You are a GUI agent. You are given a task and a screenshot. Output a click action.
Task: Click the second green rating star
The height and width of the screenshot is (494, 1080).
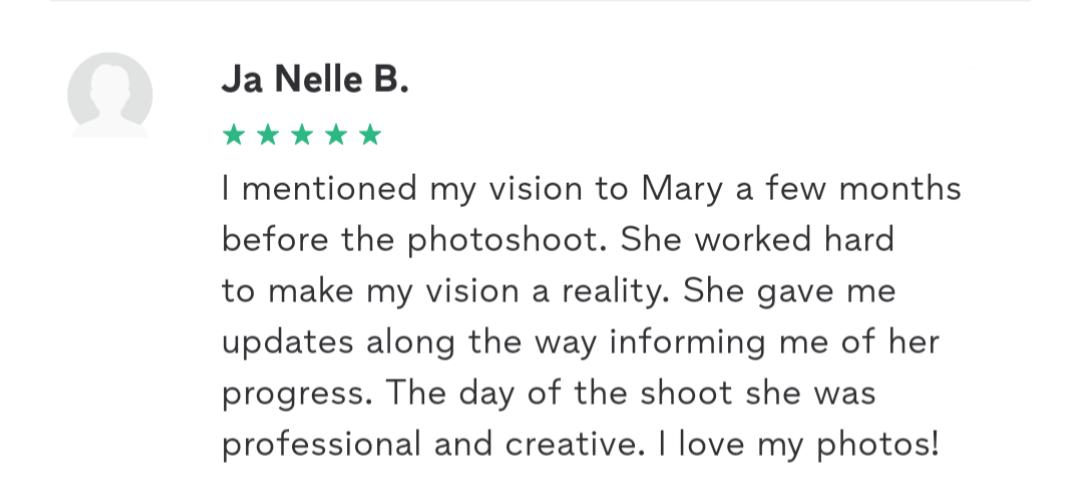coord(267,134)
